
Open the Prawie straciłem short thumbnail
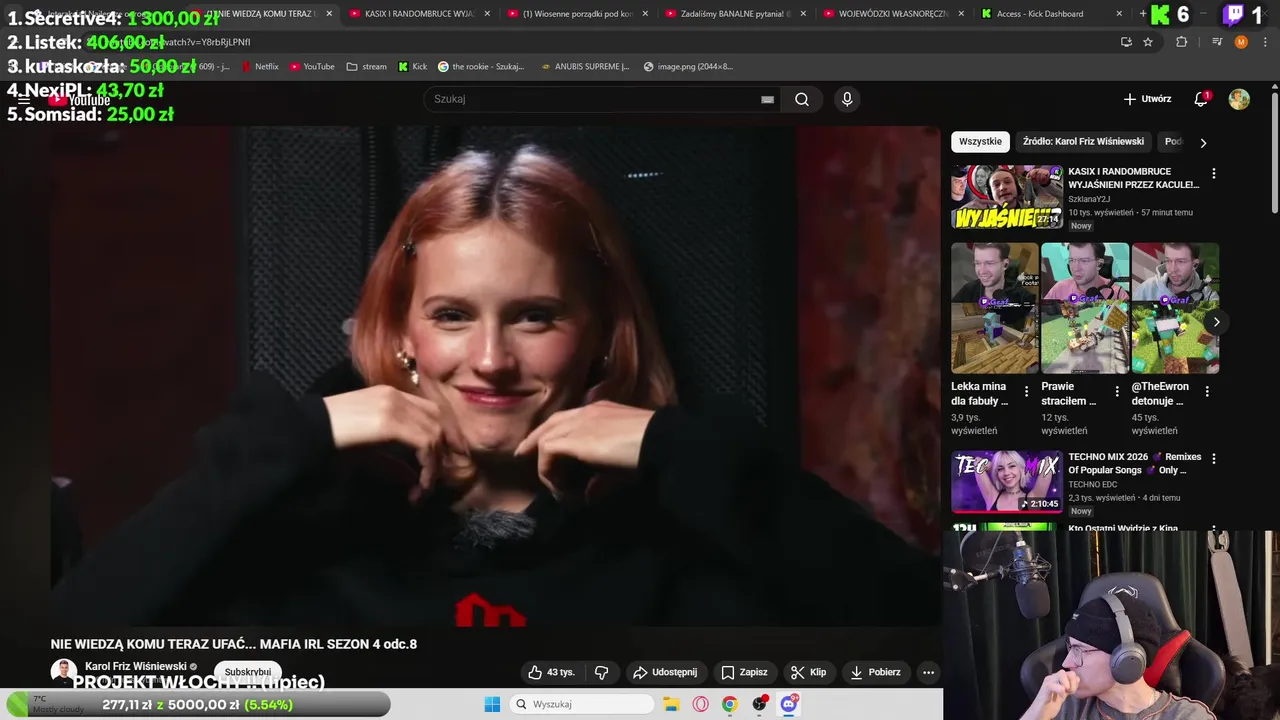coord(1085,308)
